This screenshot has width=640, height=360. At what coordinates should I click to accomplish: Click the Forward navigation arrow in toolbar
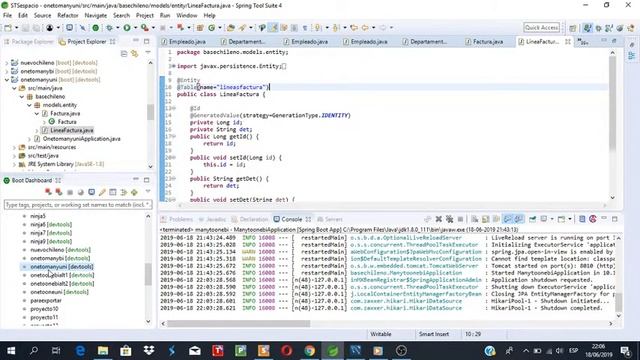point(383,28)
